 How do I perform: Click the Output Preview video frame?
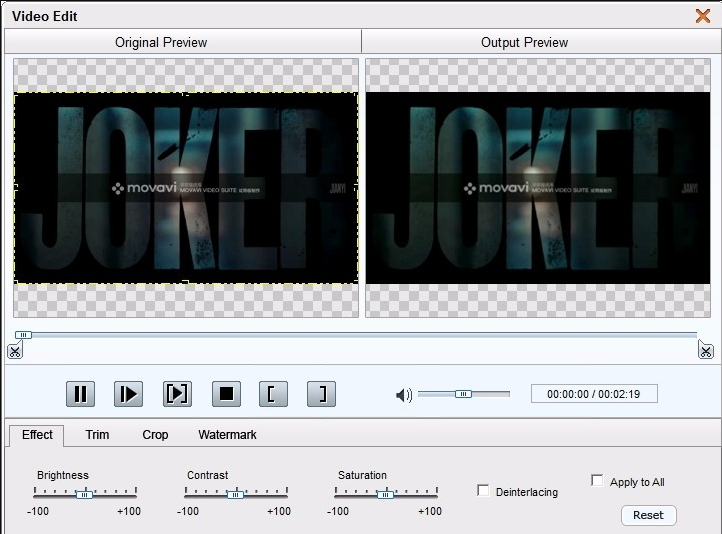pos(538,188)
